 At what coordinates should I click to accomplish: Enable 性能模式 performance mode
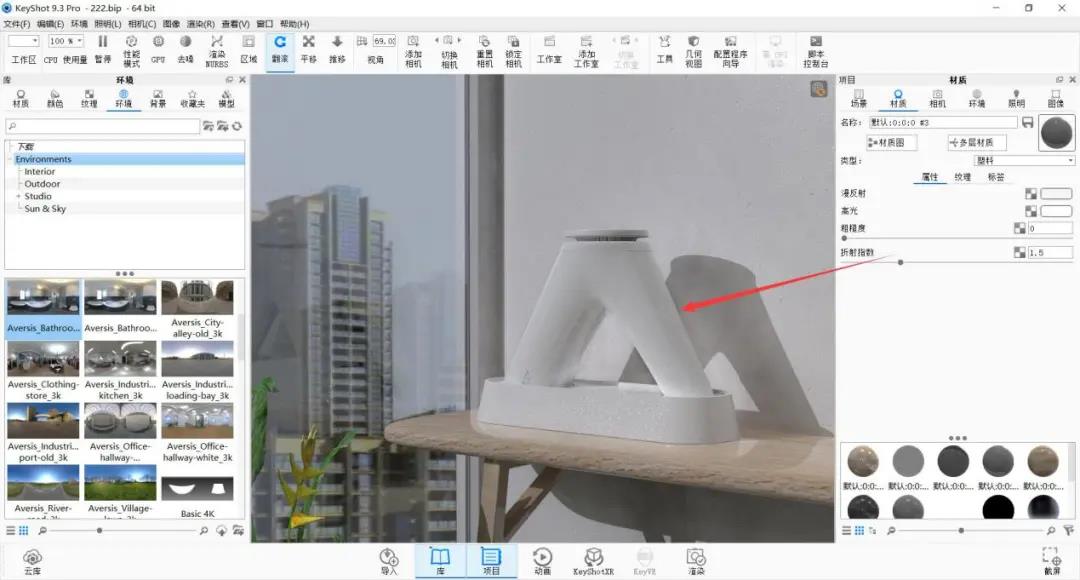[132, 51]
